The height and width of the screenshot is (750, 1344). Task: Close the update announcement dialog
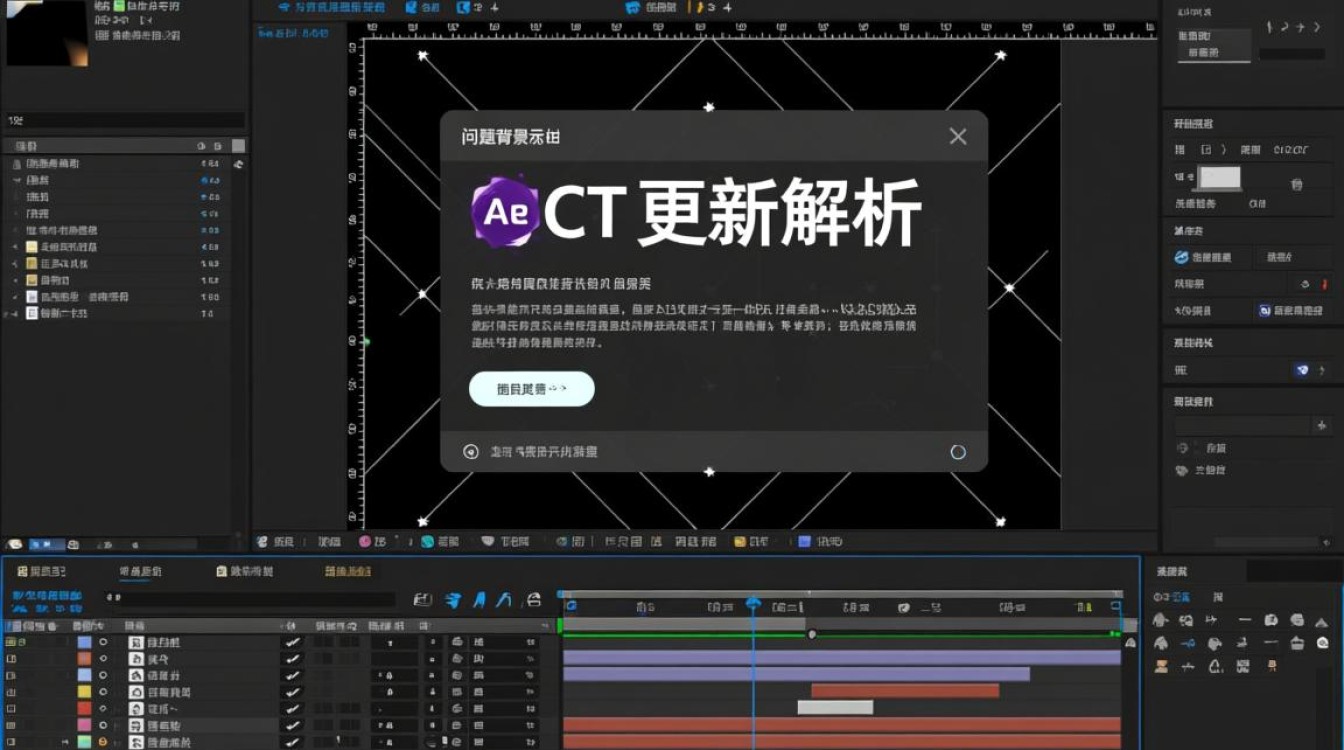(957, 136)
